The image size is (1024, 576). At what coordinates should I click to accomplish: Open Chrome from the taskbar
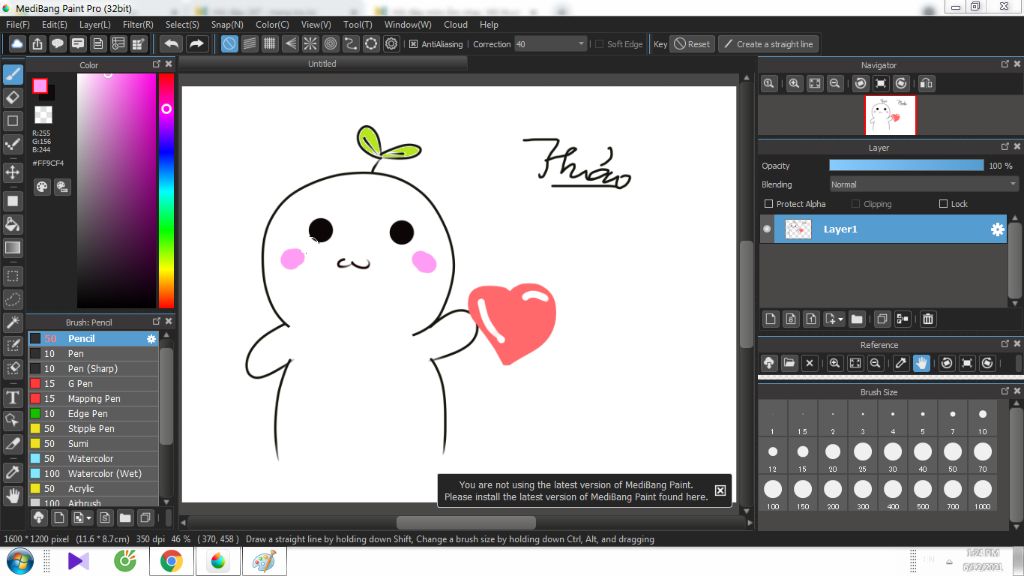(x=171, y=561)
